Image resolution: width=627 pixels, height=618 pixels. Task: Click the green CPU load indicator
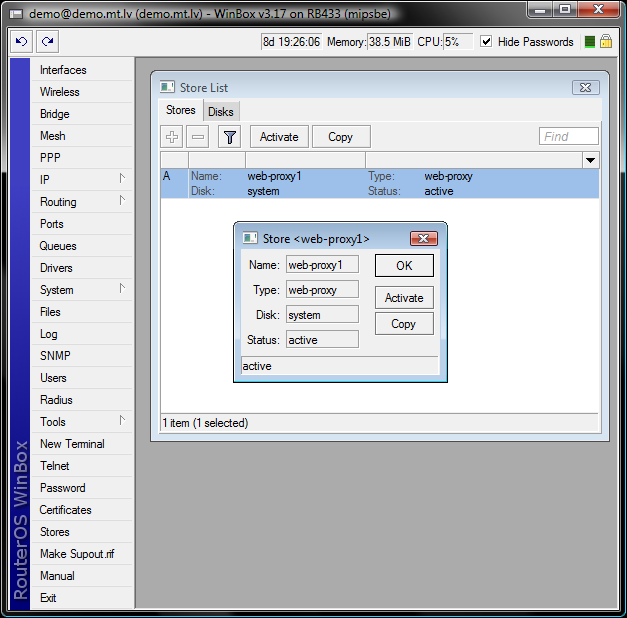pyautogui.click(x=589, y=42)
